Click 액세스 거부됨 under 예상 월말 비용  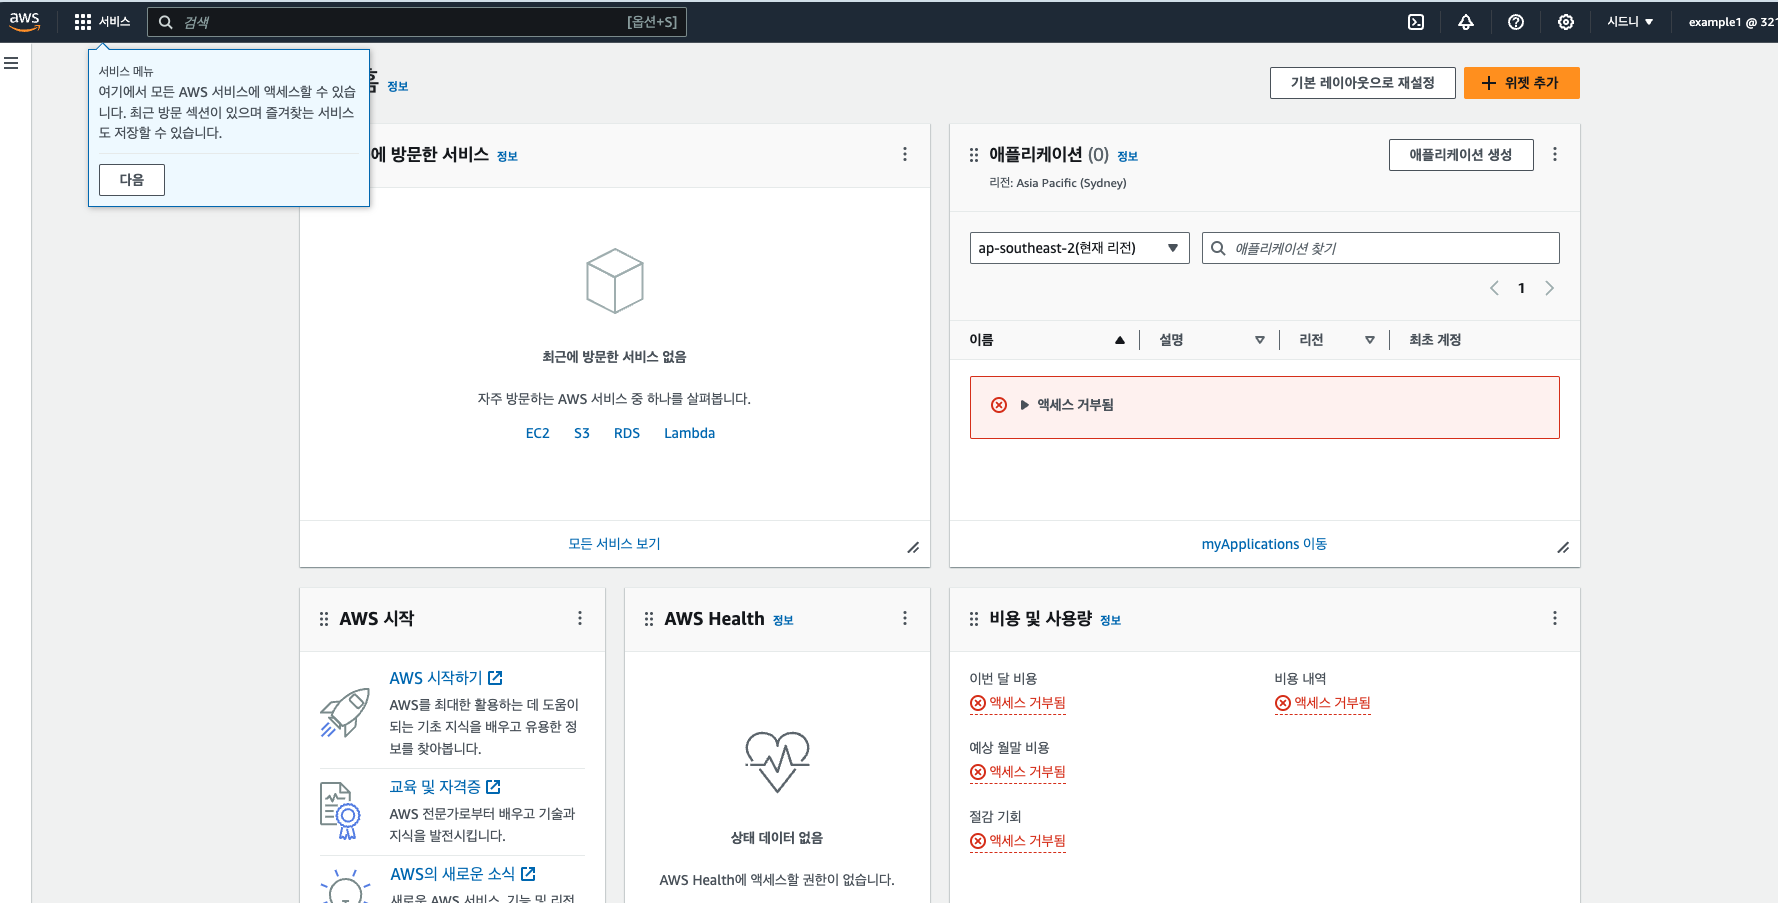tap(1017, 772)
